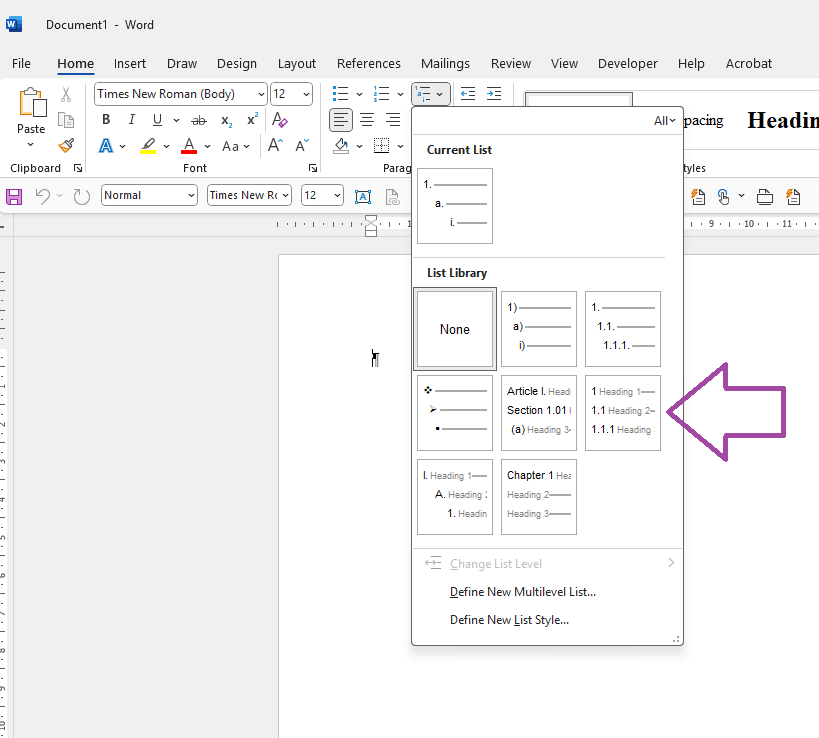Open the Times New Roman (Body) font dropdown

261,94
